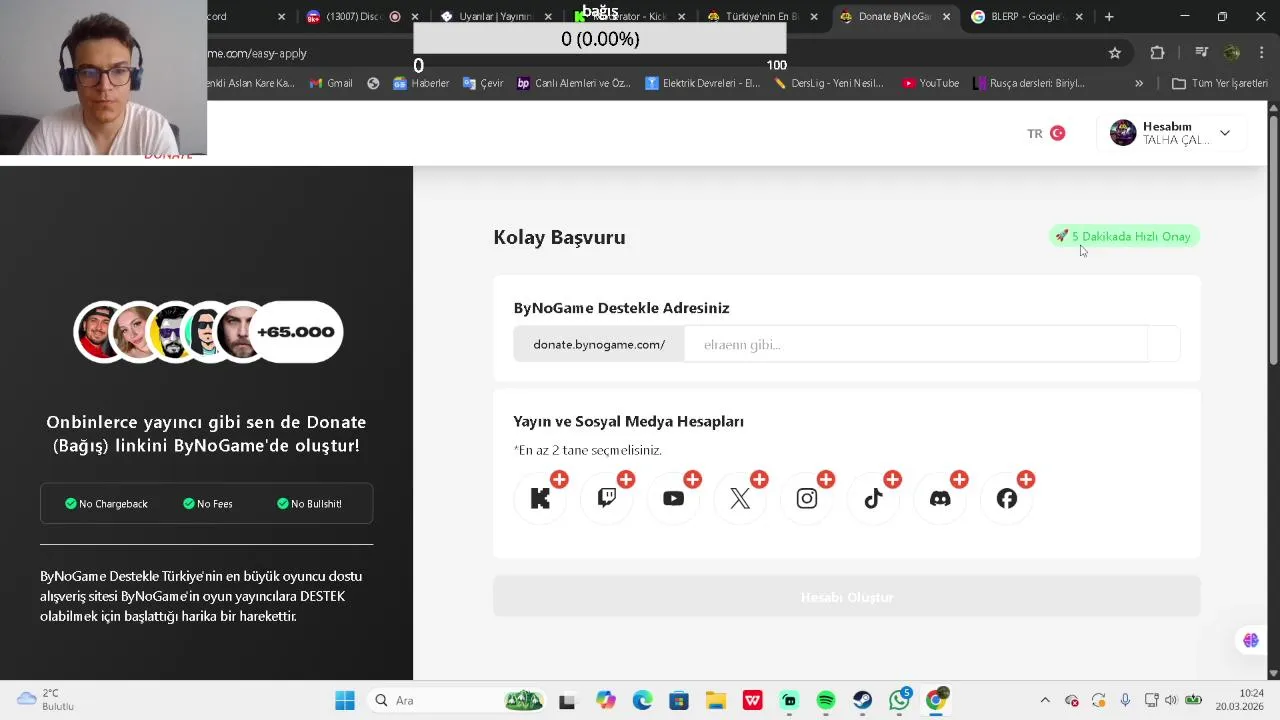This screenshot has height=720, width=1280.
Task: Switch language with the TR flag
Action: pos(1046,133)
